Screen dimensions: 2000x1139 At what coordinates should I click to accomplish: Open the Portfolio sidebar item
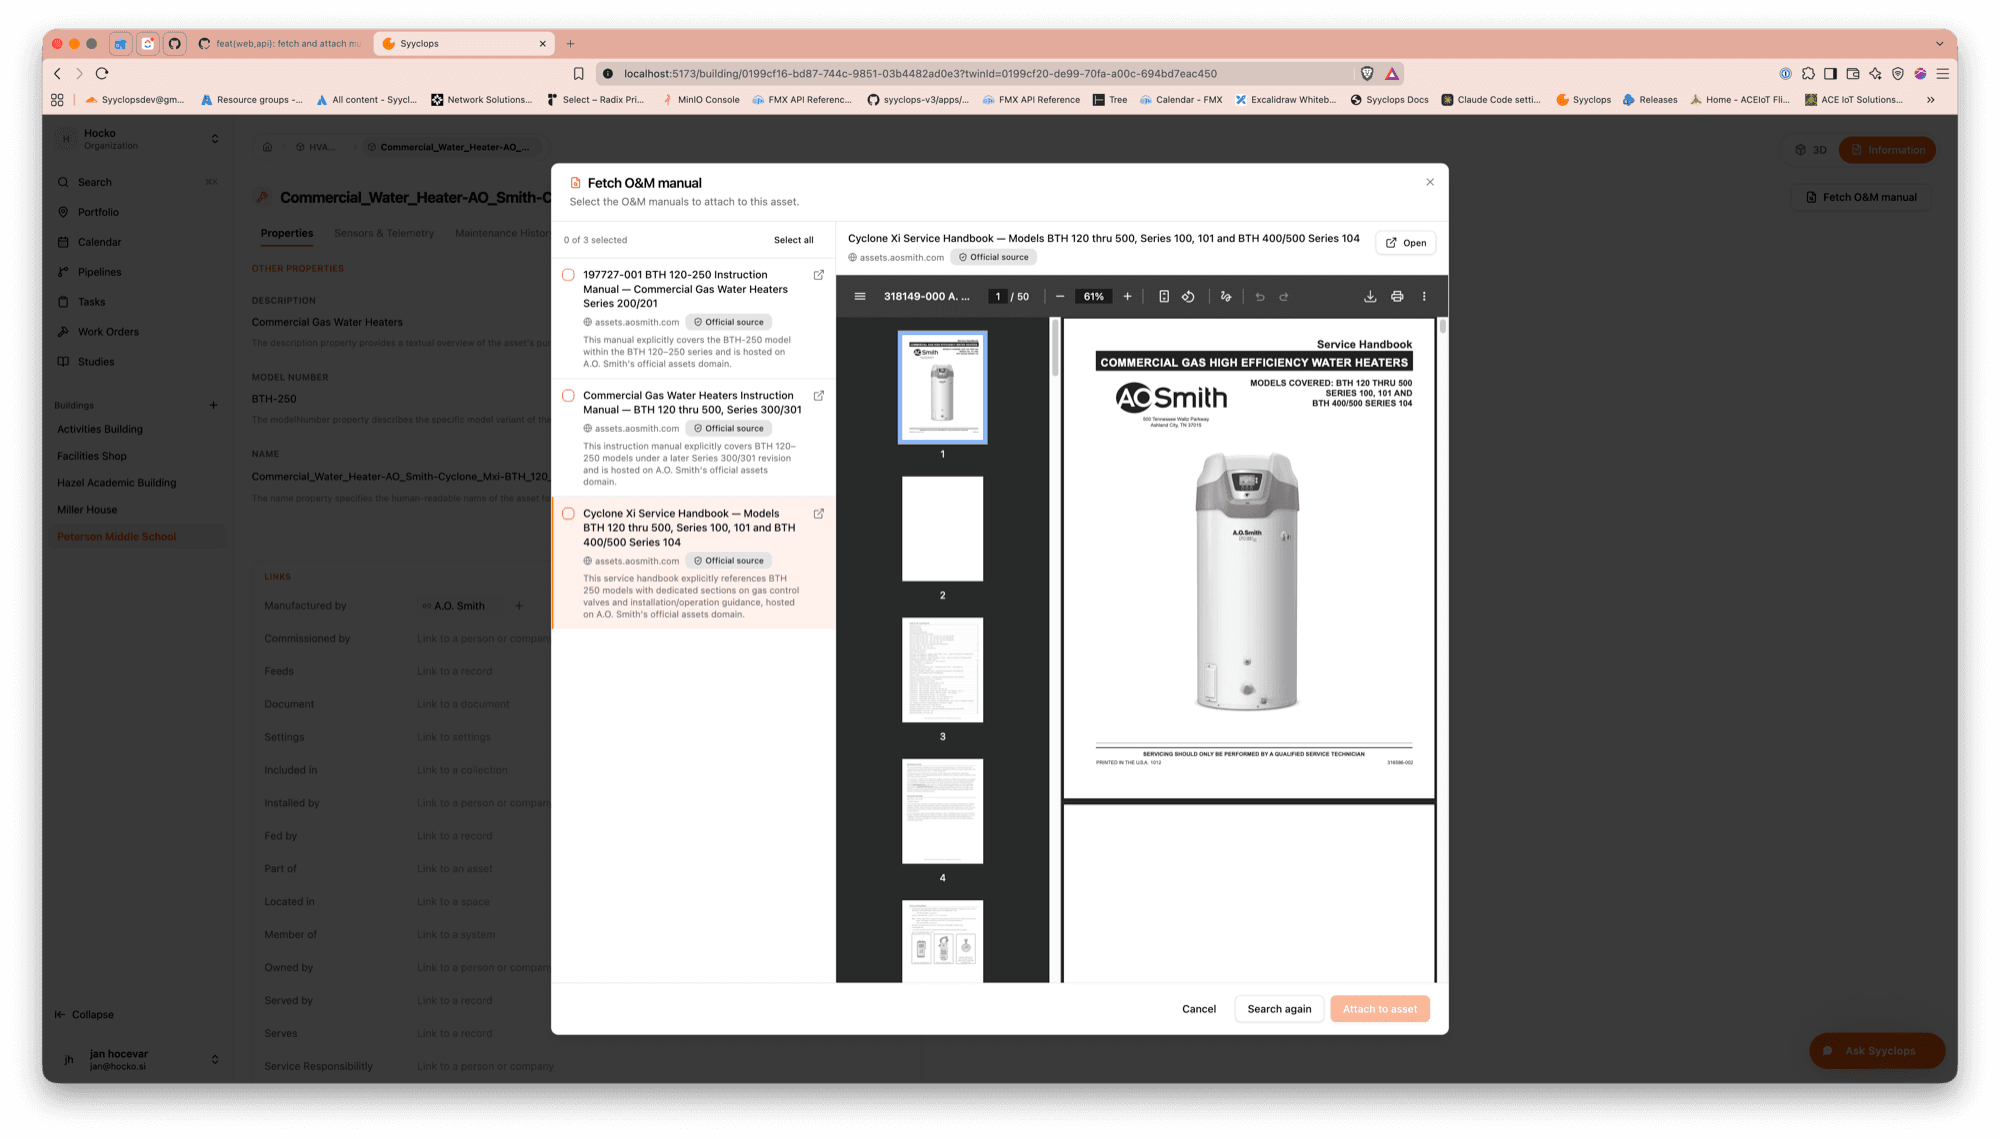[x=98, y=213]
